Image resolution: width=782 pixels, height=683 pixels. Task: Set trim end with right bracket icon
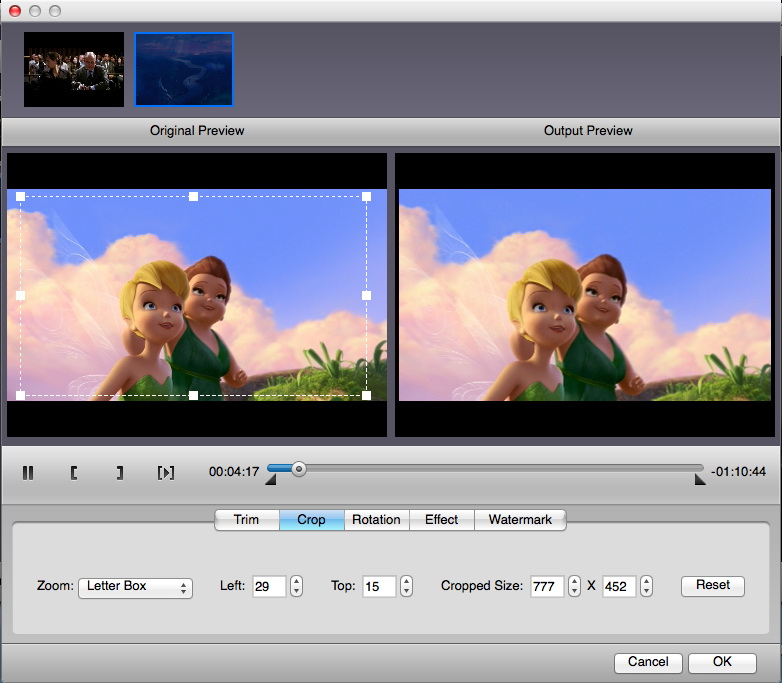pyautogui.click(x=120, y=472)
